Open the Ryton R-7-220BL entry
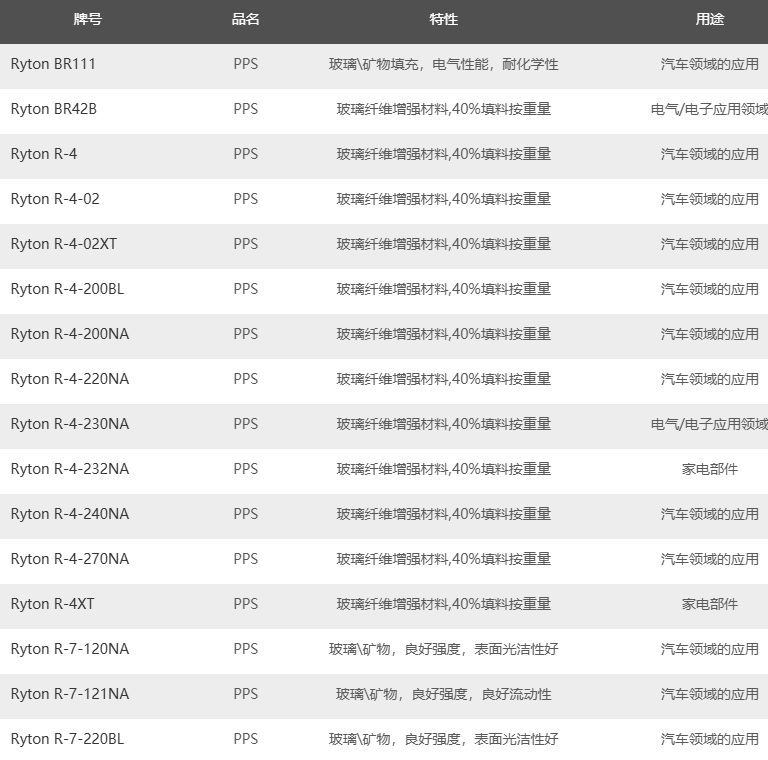768x760 pixels. pos(67,739)
